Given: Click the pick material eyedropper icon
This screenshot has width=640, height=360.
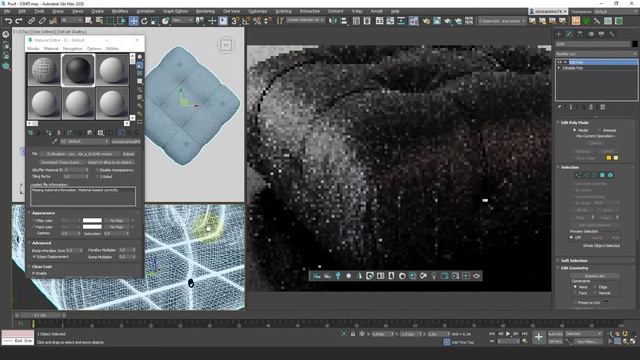Looking at the screenshot, I should pyautogui.click(x=54, y=142).
